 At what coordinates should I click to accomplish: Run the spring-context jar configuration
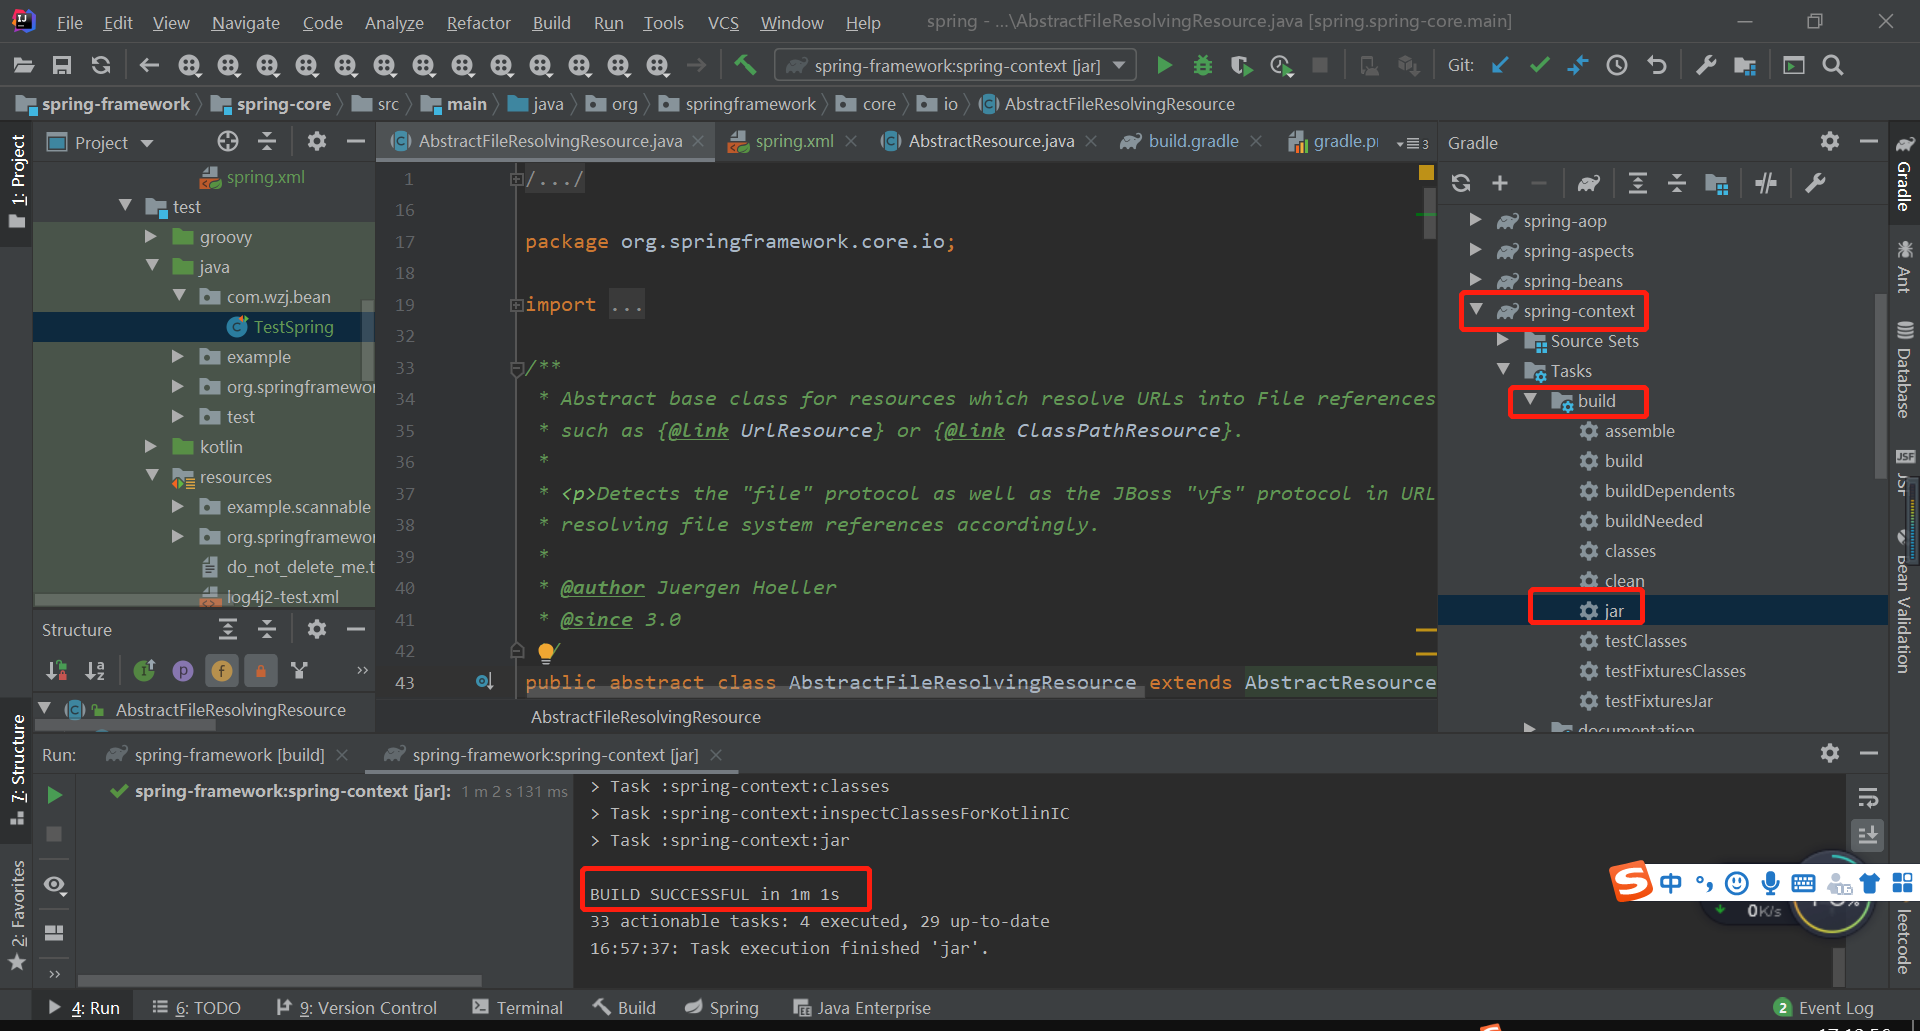point(1164,65)
